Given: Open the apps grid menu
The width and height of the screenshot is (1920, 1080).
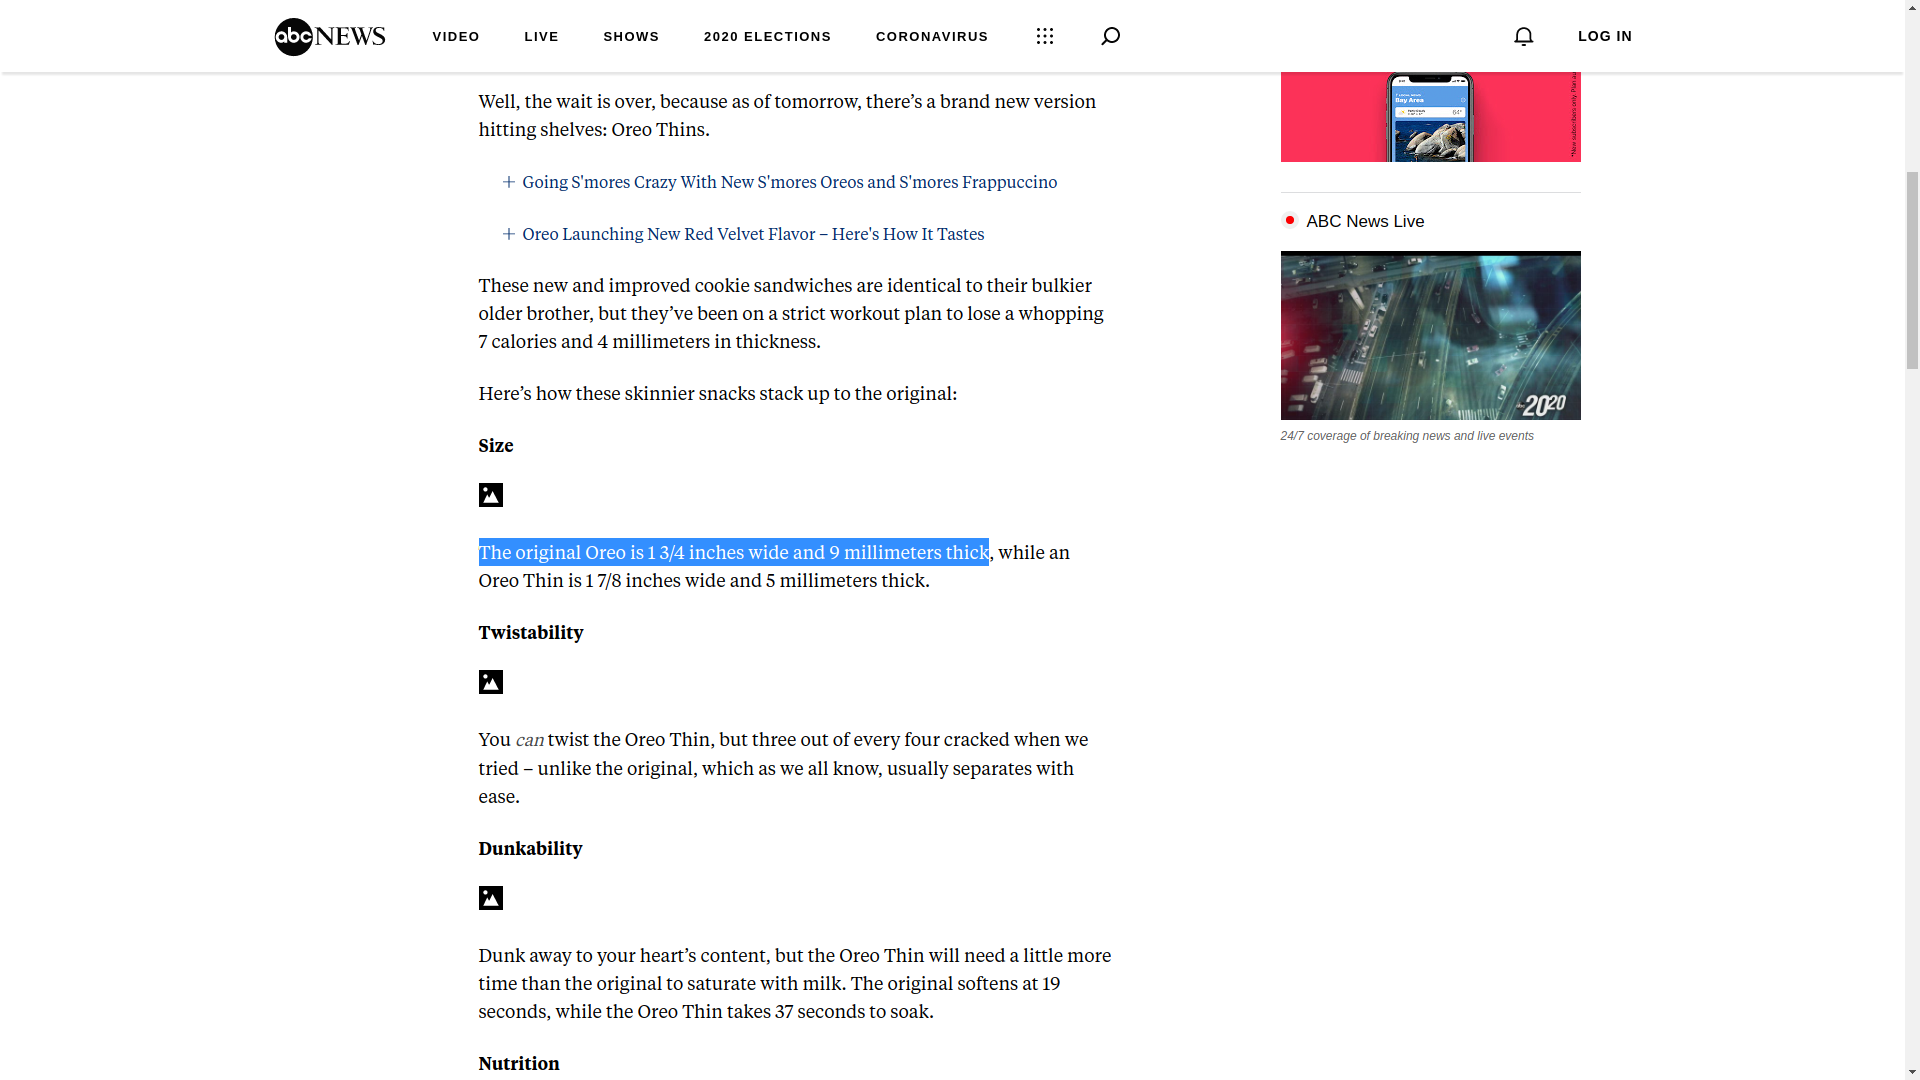Looking at the screenshot, I should [x=1044, y=36].
